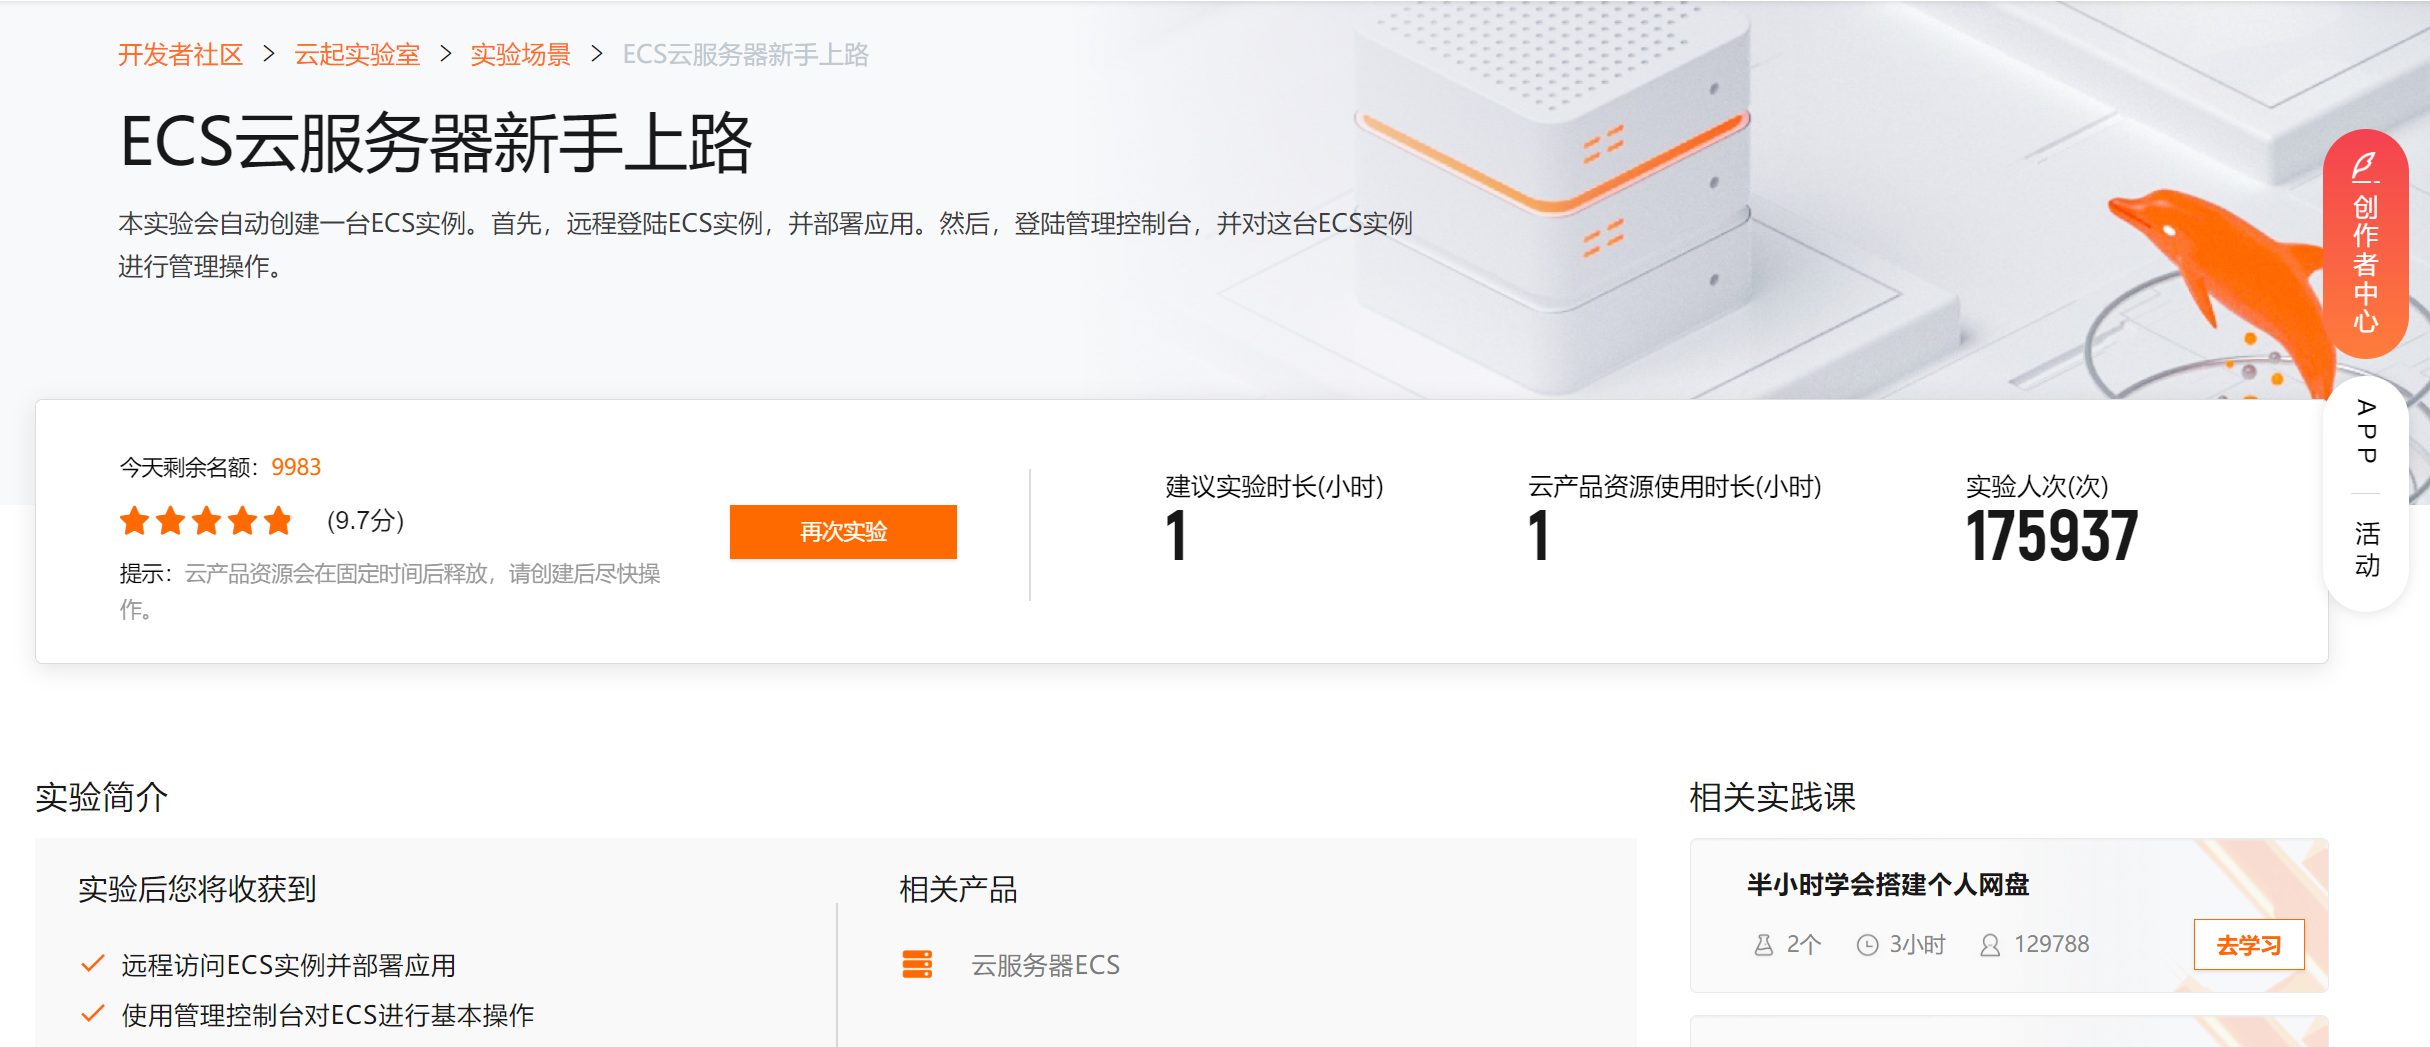Click checkmark beside 远程访问ECS实例并部署应用
Image resolution: width=2430 pixels, height=1047 pixels.
(x=93, y=964)
